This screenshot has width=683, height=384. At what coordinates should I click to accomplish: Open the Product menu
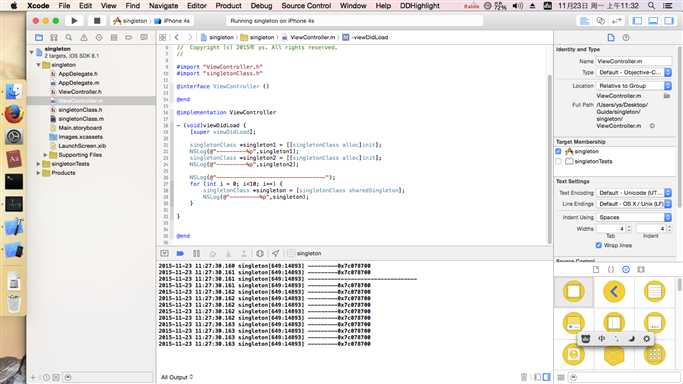[228, 6]
